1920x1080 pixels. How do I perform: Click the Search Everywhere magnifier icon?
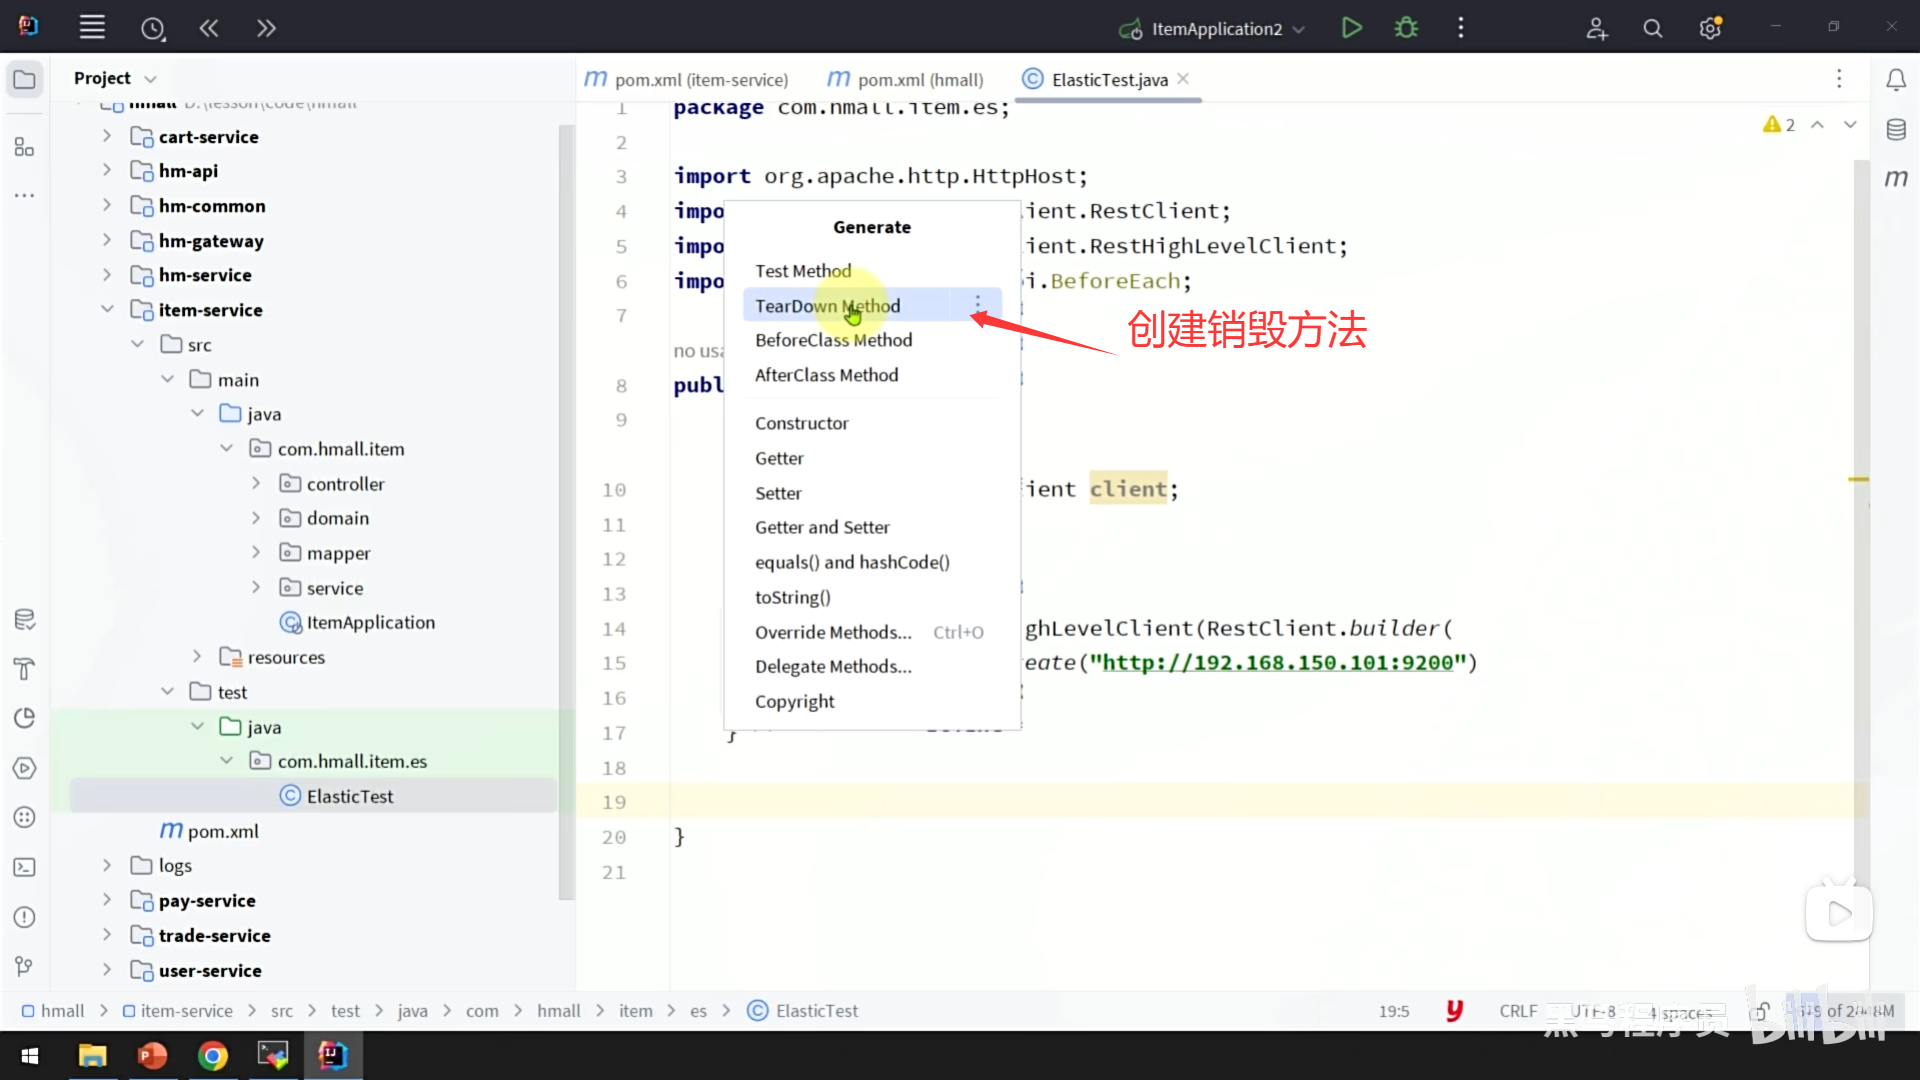point(1653,29)
